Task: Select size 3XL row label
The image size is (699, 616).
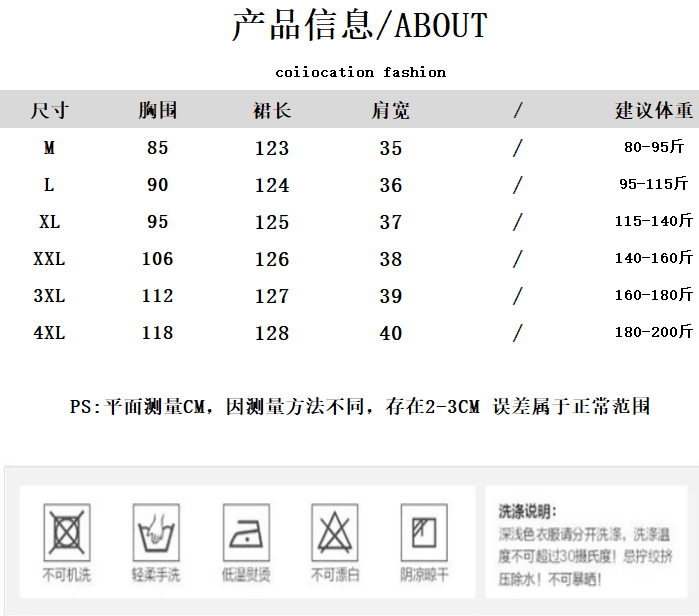Action: 49,296
